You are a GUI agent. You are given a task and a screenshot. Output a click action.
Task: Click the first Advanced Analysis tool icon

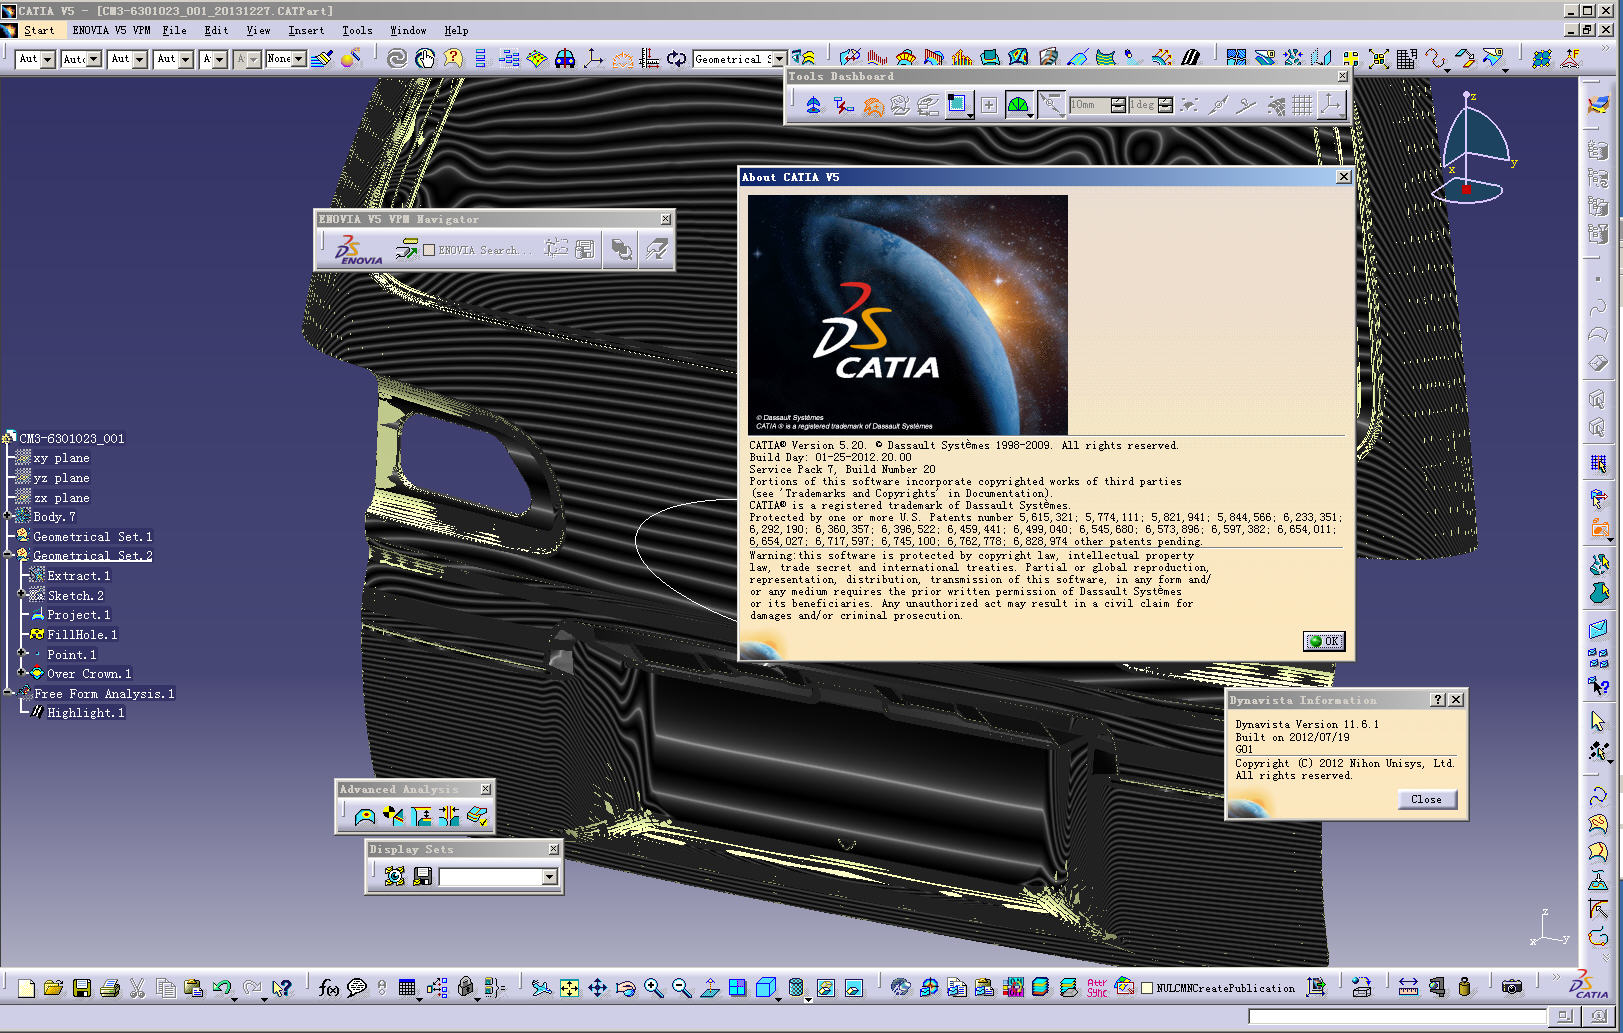[x=365, y=816]
